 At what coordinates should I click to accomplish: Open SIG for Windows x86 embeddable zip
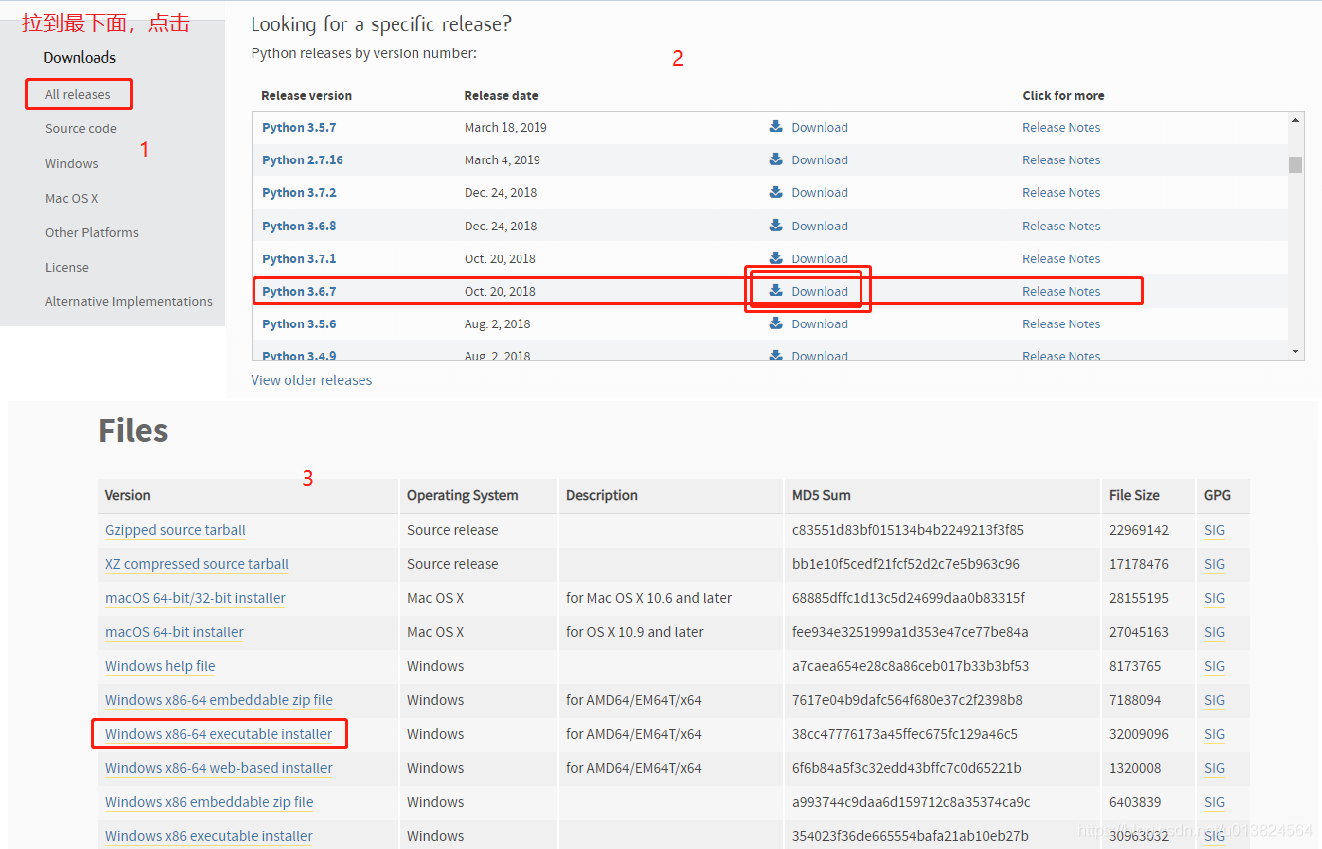[1214, 802]
